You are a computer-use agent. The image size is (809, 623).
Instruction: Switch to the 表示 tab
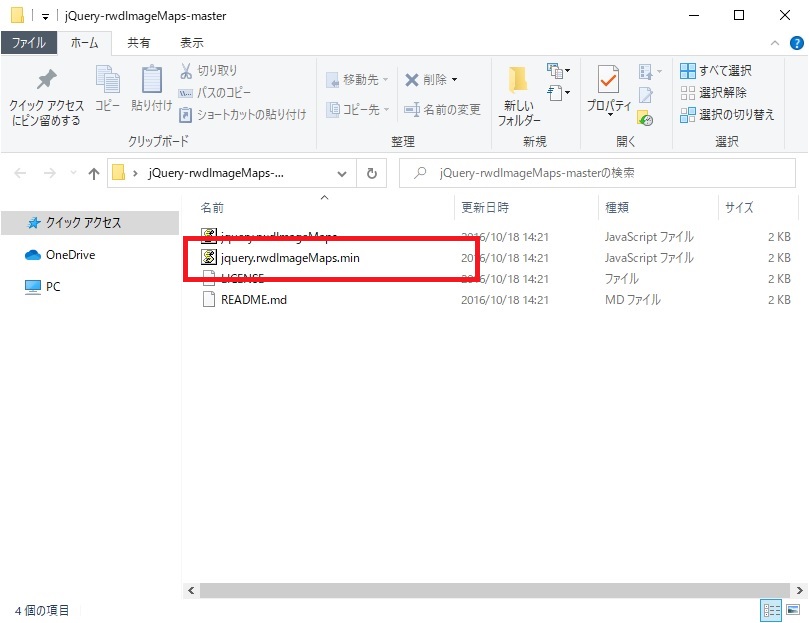tap(191, 43)
